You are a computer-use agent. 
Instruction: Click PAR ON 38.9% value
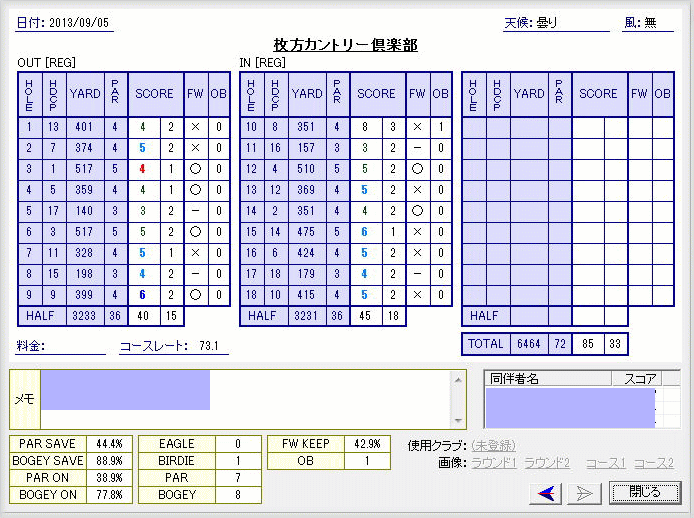[x=109, y=478]
